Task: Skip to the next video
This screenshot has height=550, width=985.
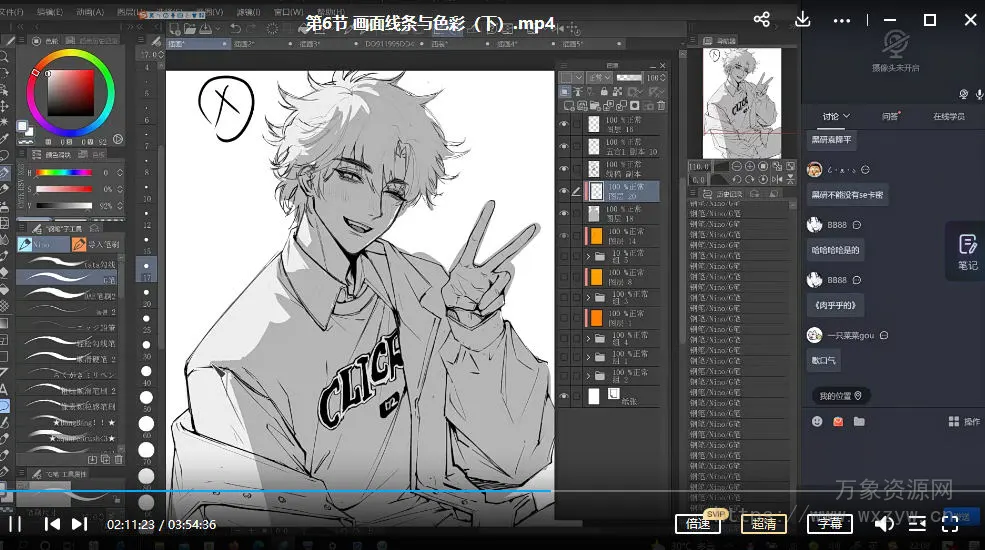Action: 80,523
